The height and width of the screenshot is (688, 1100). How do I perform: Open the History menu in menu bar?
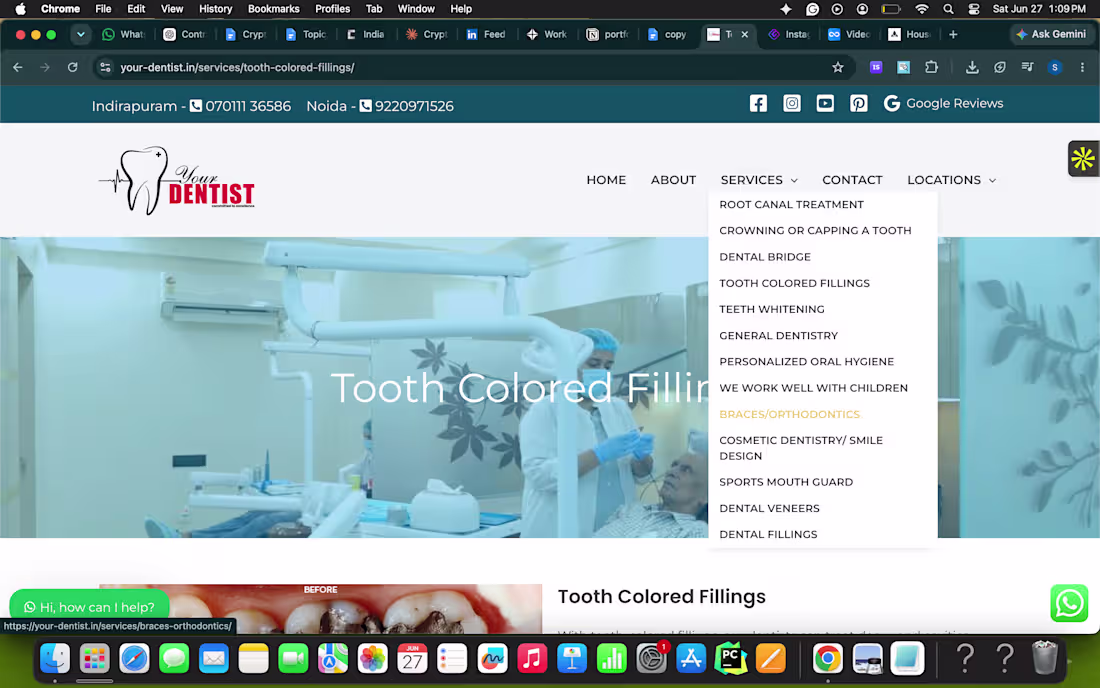click(215, 9)
